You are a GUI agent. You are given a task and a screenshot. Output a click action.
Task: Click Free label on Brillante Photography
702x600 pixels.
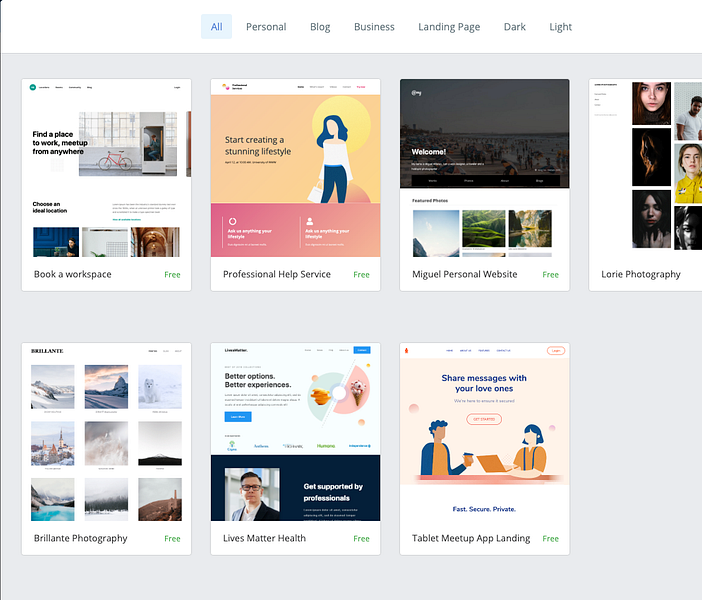[x=172, y=539]
